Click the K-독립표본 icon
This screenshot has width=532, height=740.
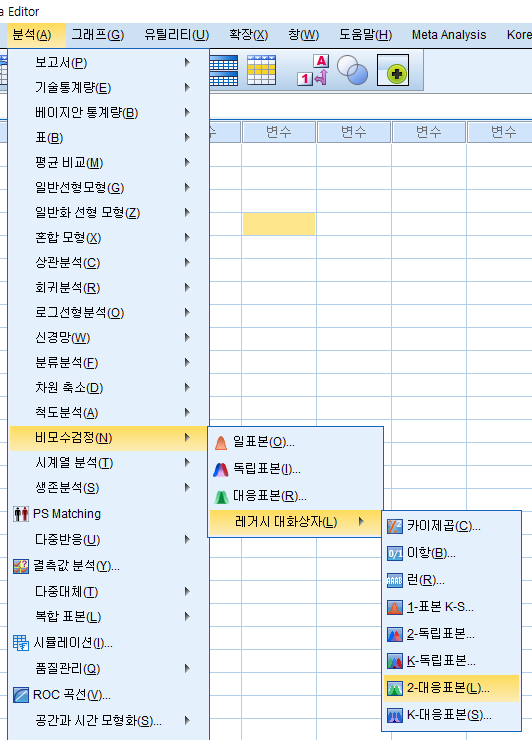[395, 661]
